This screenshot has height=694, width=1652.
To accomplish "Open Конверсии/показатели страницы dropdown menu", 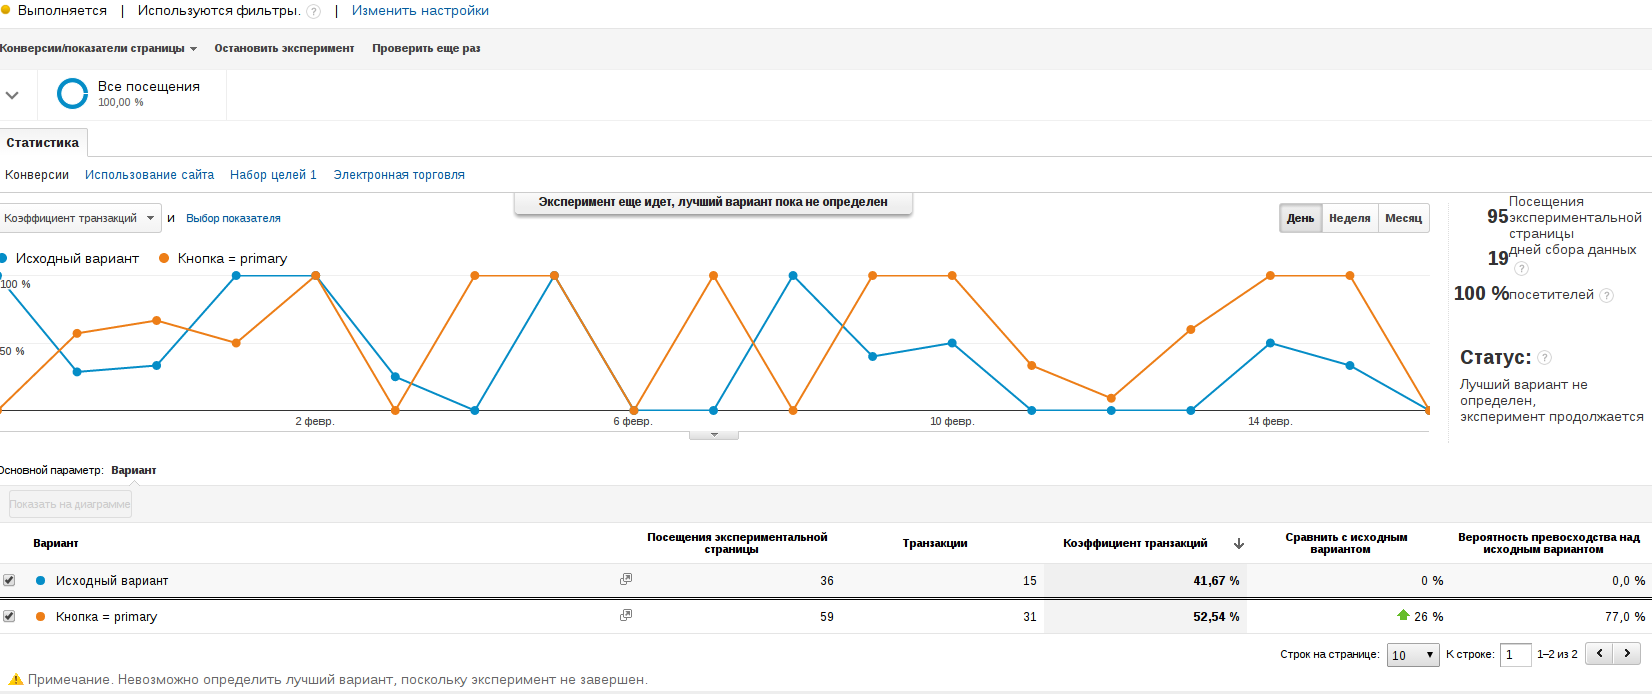I will coord(98,49).
